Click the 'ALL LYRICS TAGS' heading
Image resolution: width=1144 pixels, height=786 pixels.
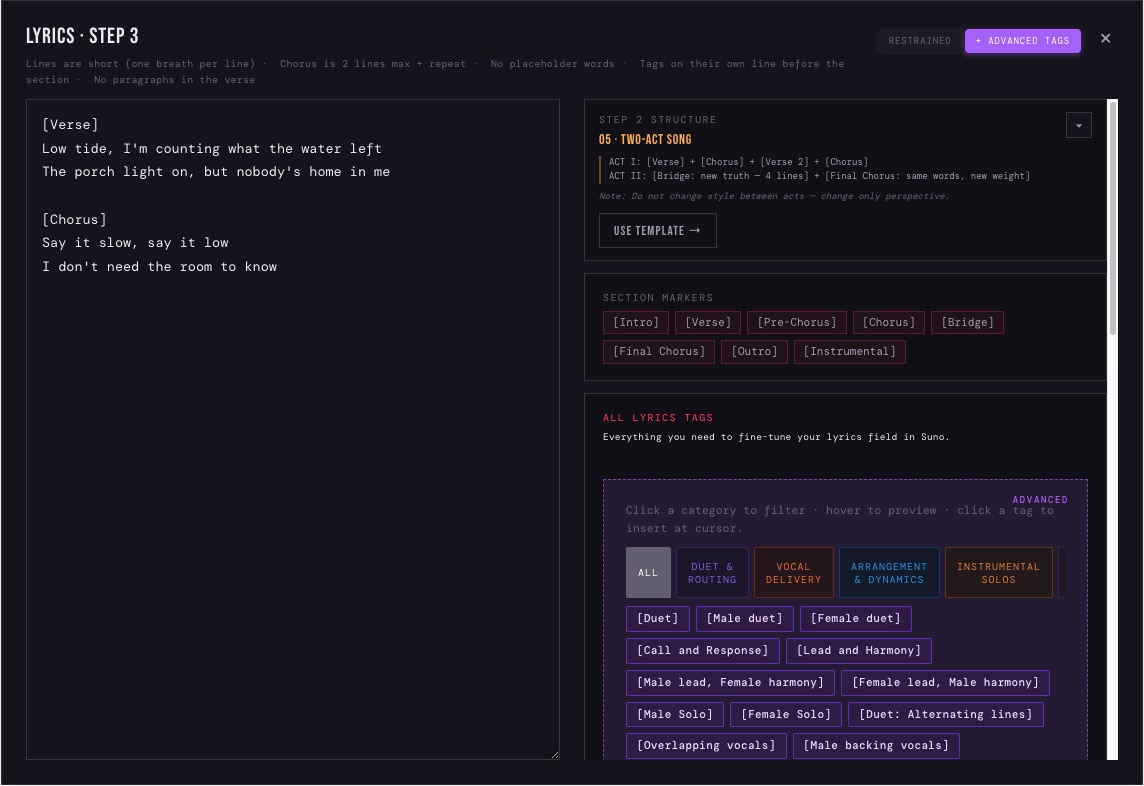[657, 418]
